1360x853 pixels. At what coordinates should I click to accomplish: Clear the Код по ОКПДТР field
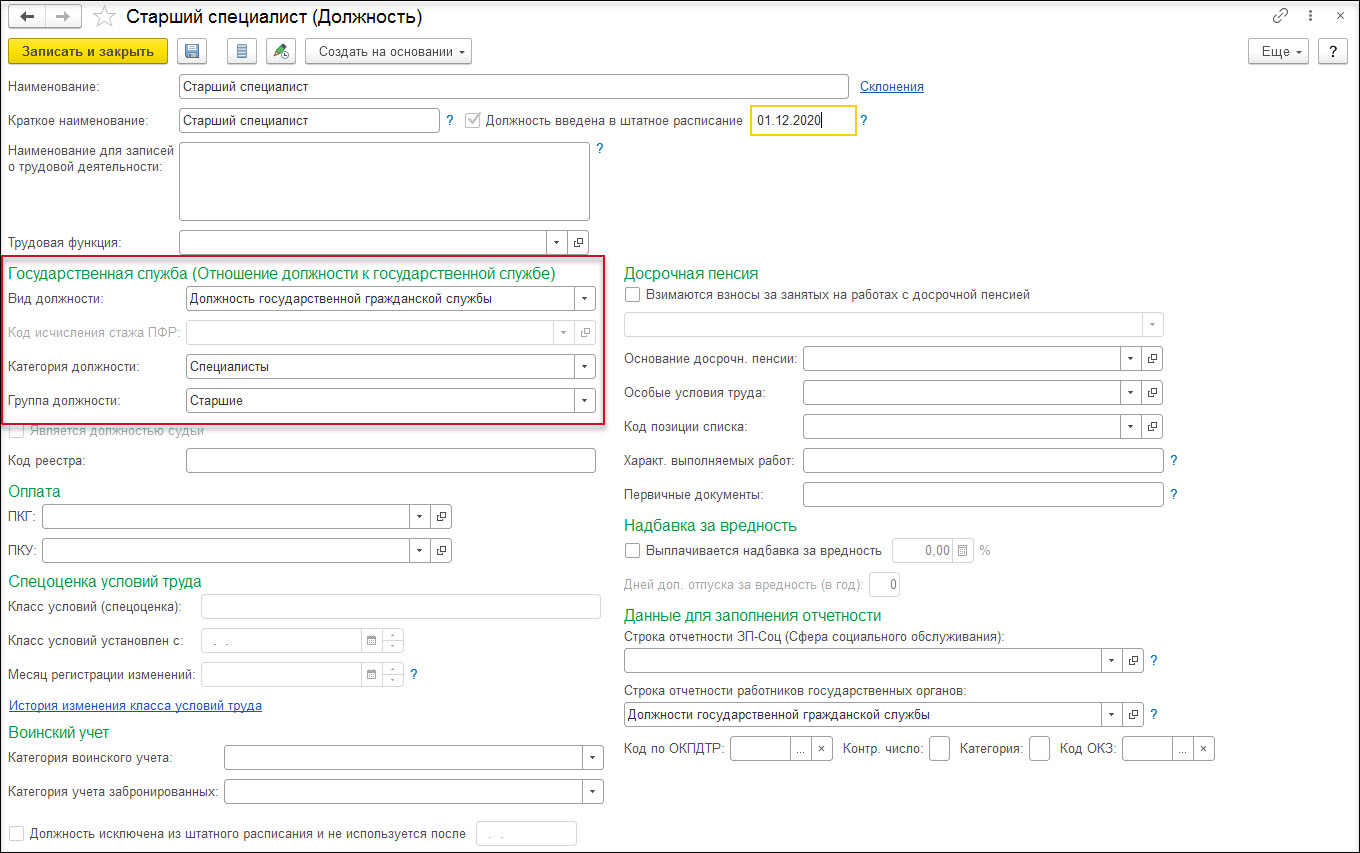(x=822, y=748)
